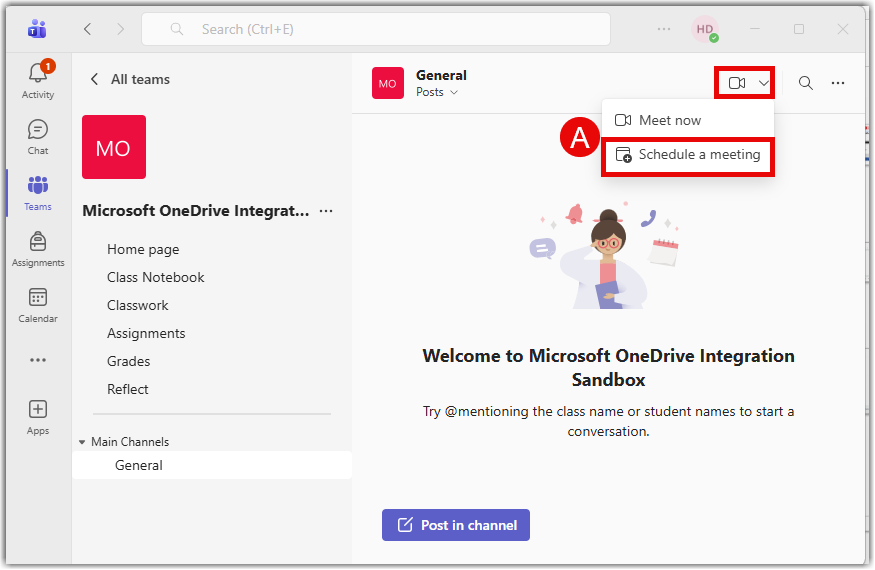Viewport: 875px width, 570px height.
Task: Select the Teams icon in the sidebar
Action: [x=38, y=193]
